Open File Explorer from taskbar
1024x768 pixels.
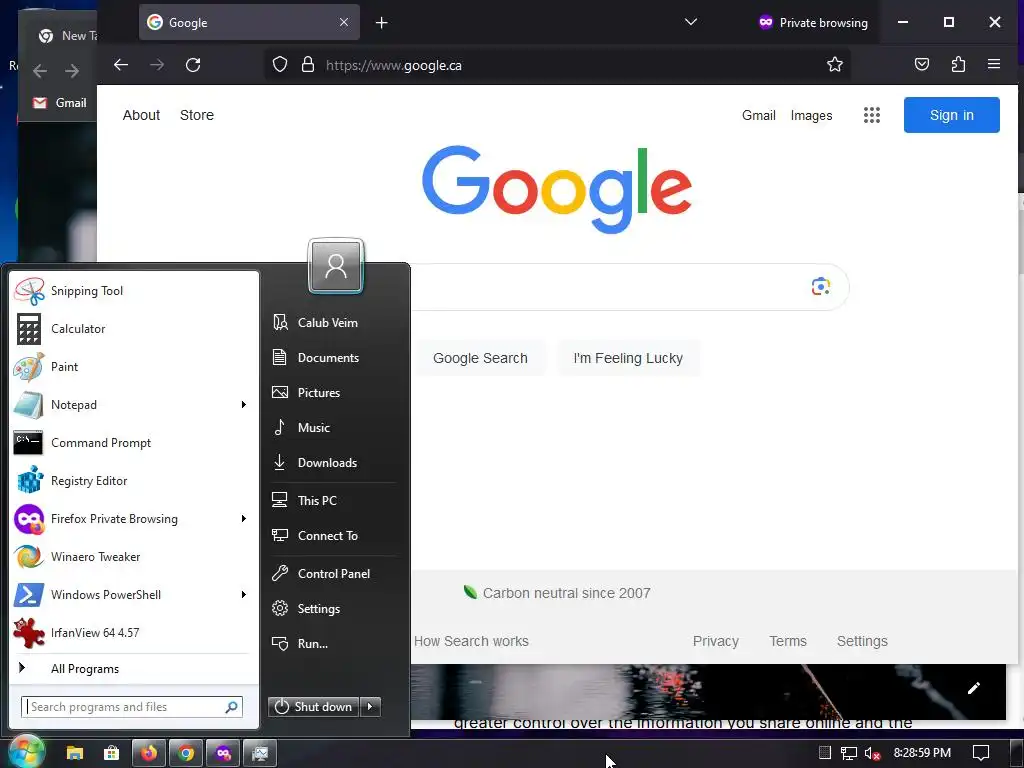coord(74,753)
